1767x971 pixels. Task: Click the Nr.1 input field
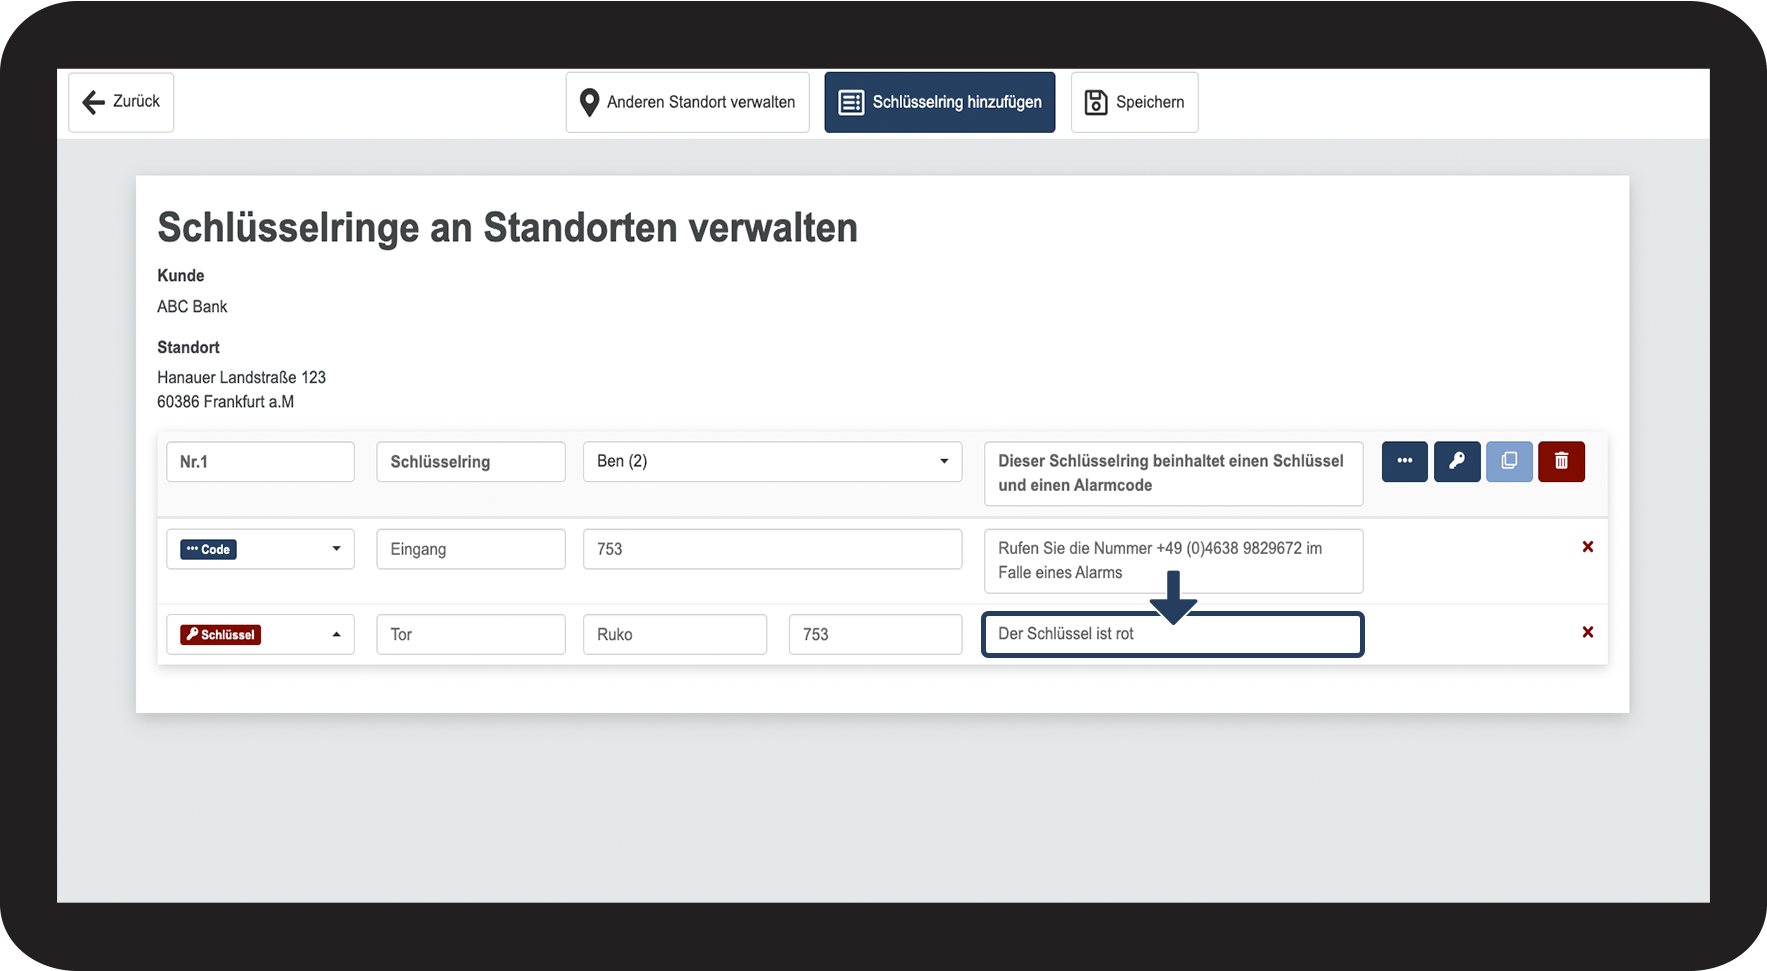coord(260,462)
